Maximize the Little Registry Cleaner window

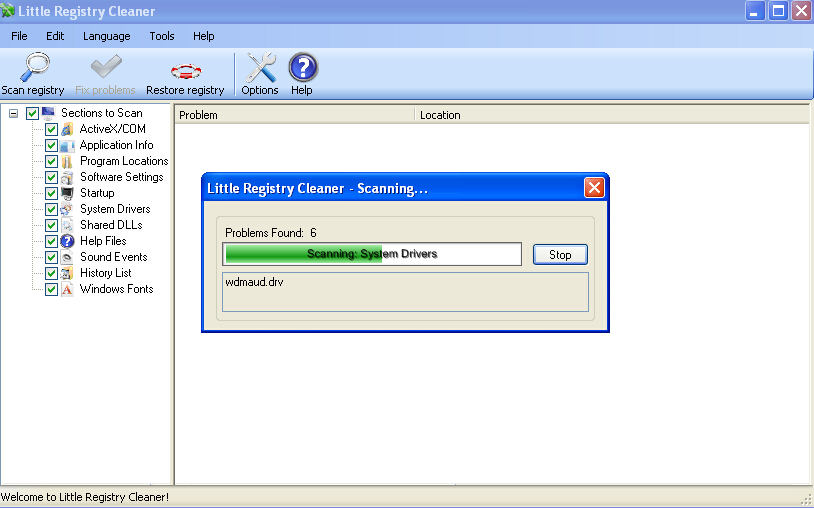tap(778, 11)
